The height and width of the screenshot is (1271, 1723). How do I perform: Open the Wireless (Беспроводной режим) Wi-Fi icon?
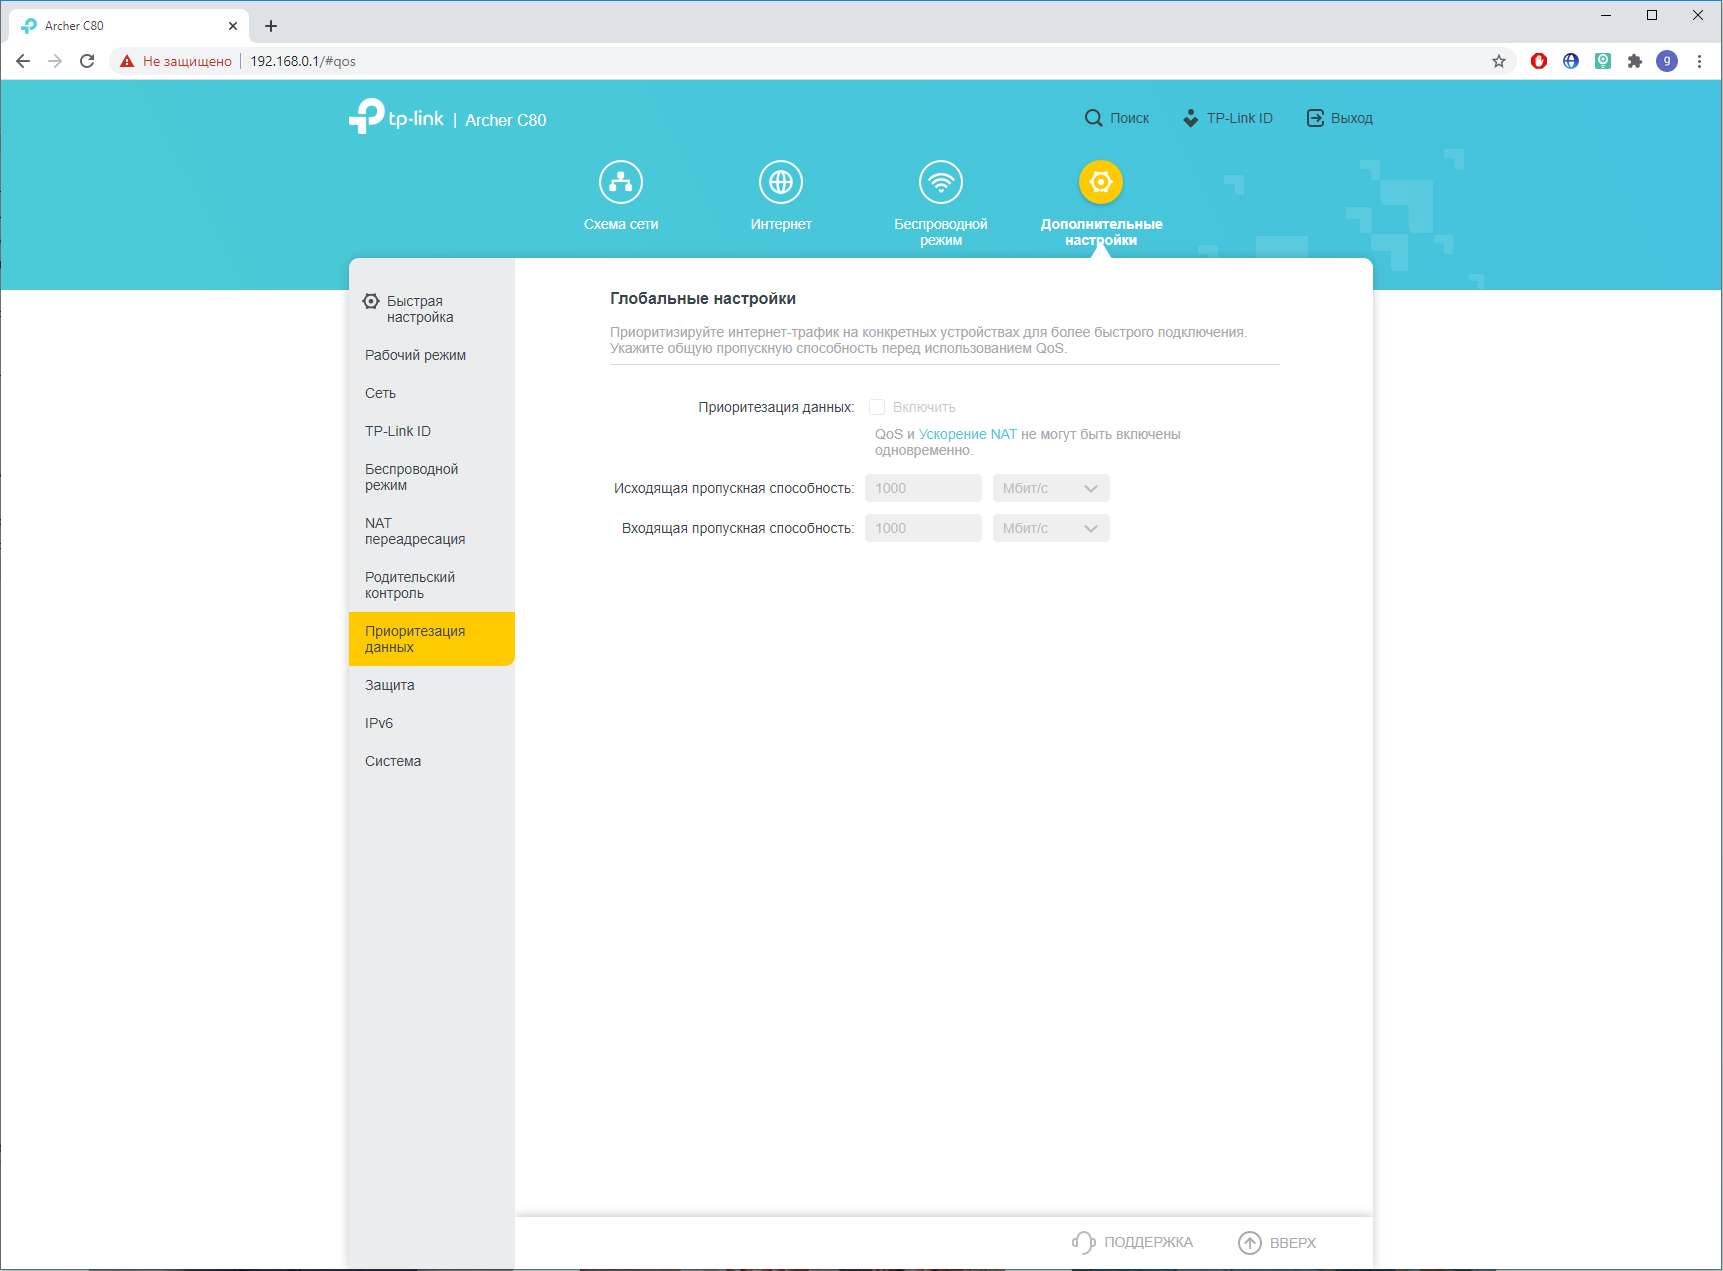tap(941, 182)
